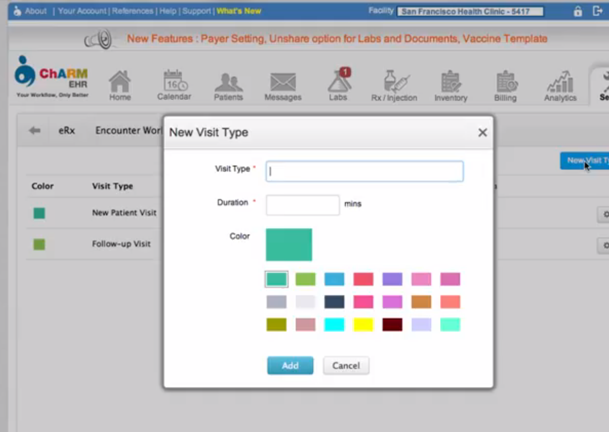Image resolution: width=609 pixels, height=432 pixels.
Task: Click the lock icon in top bar
Action: pyautogui.click(x=578, y=11)
